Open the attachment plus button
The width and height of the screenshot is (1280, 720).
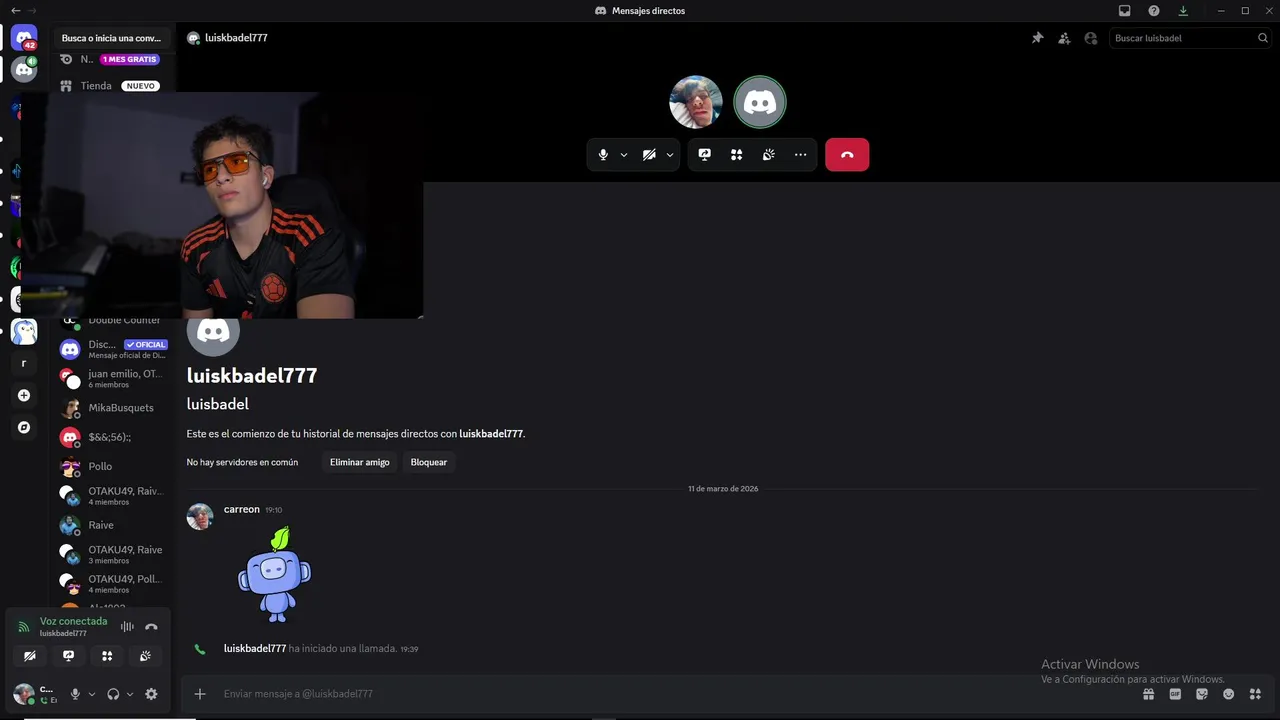(200, 694)
